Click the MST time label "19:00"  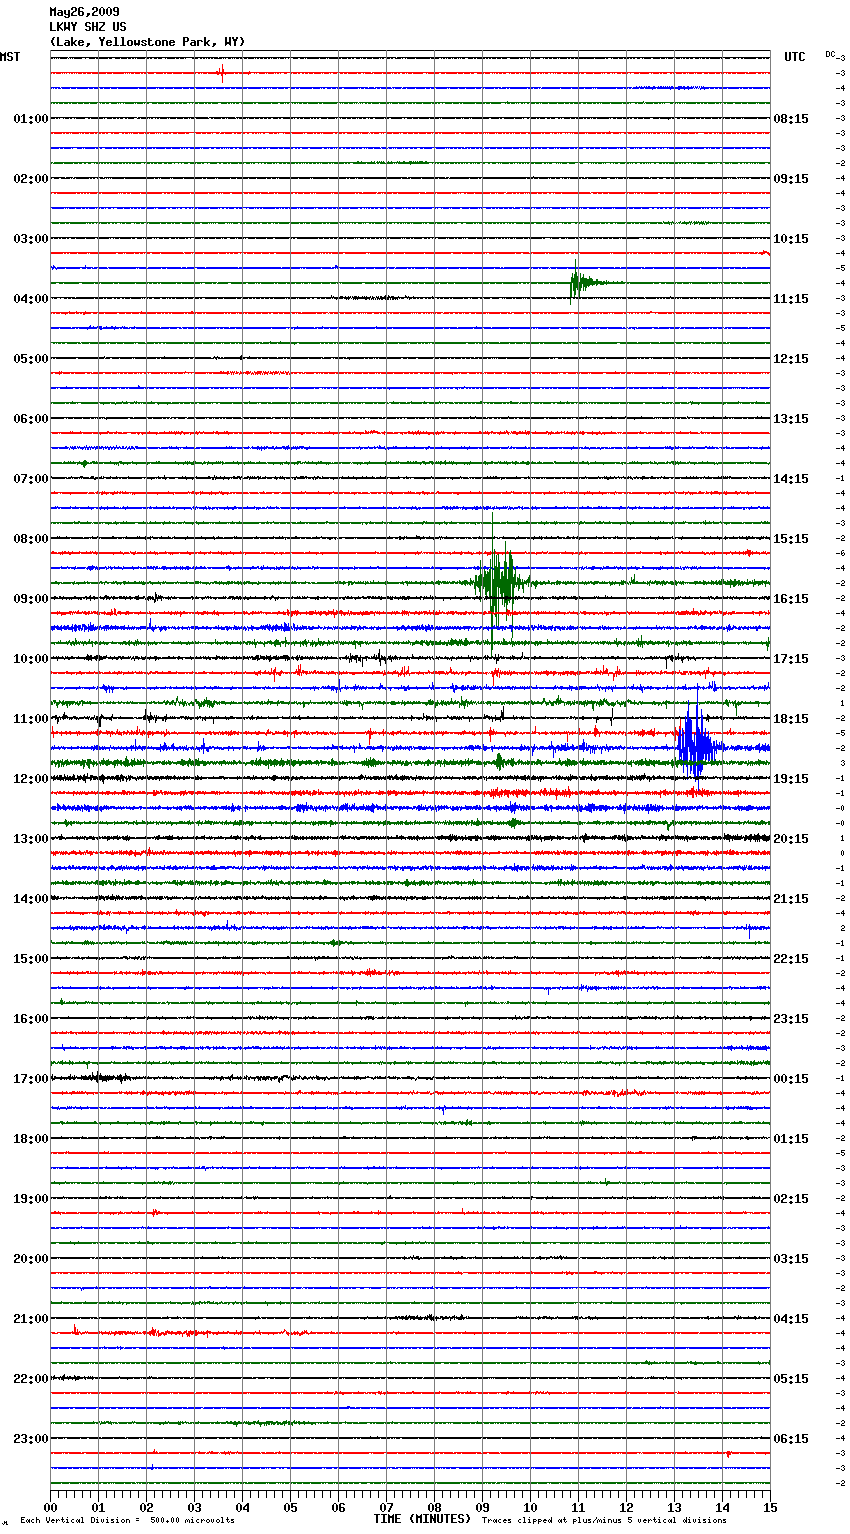pos(31,1199)
